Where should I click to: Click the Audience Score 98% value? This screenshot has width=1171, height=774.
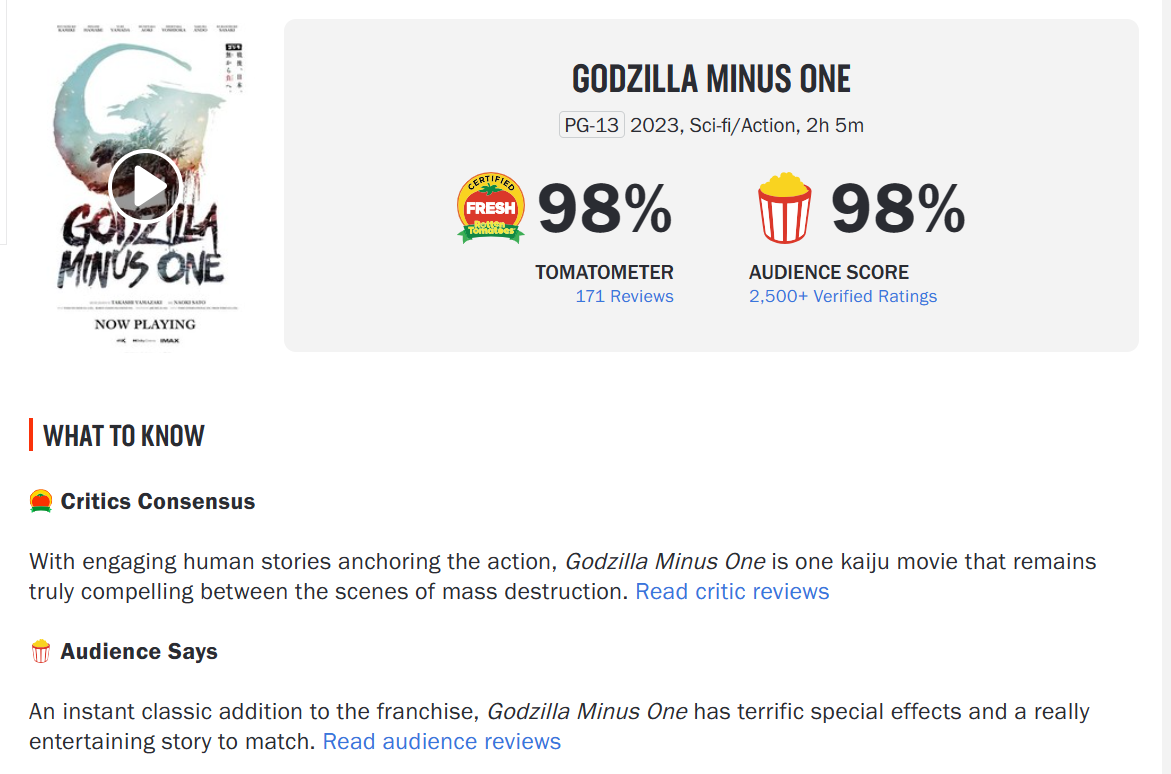point(898,210)
